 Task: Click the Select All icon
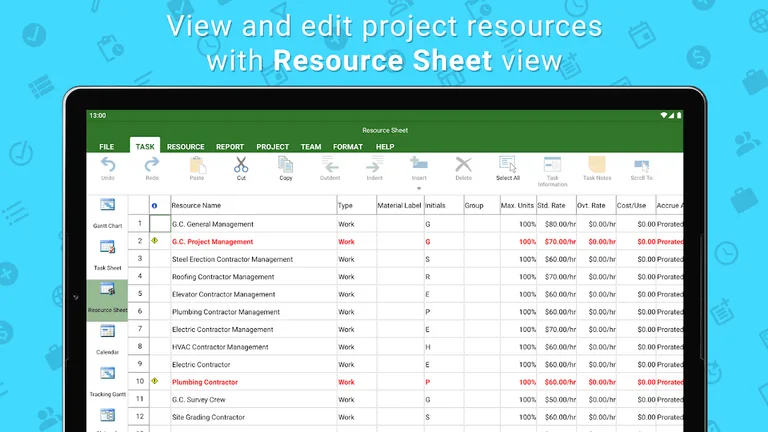pyautogui.click(x=508, y=164)
